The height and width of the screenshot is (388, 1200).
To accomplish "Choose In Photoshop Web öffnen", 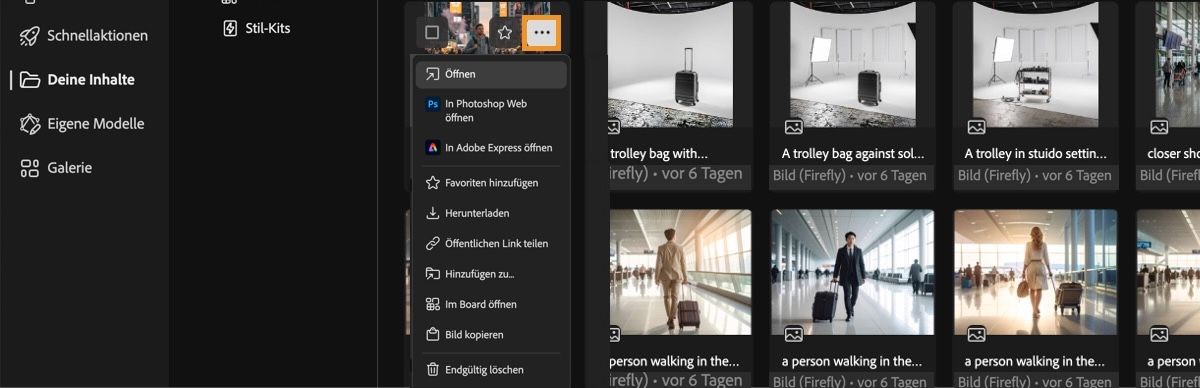I will [491, 111].
